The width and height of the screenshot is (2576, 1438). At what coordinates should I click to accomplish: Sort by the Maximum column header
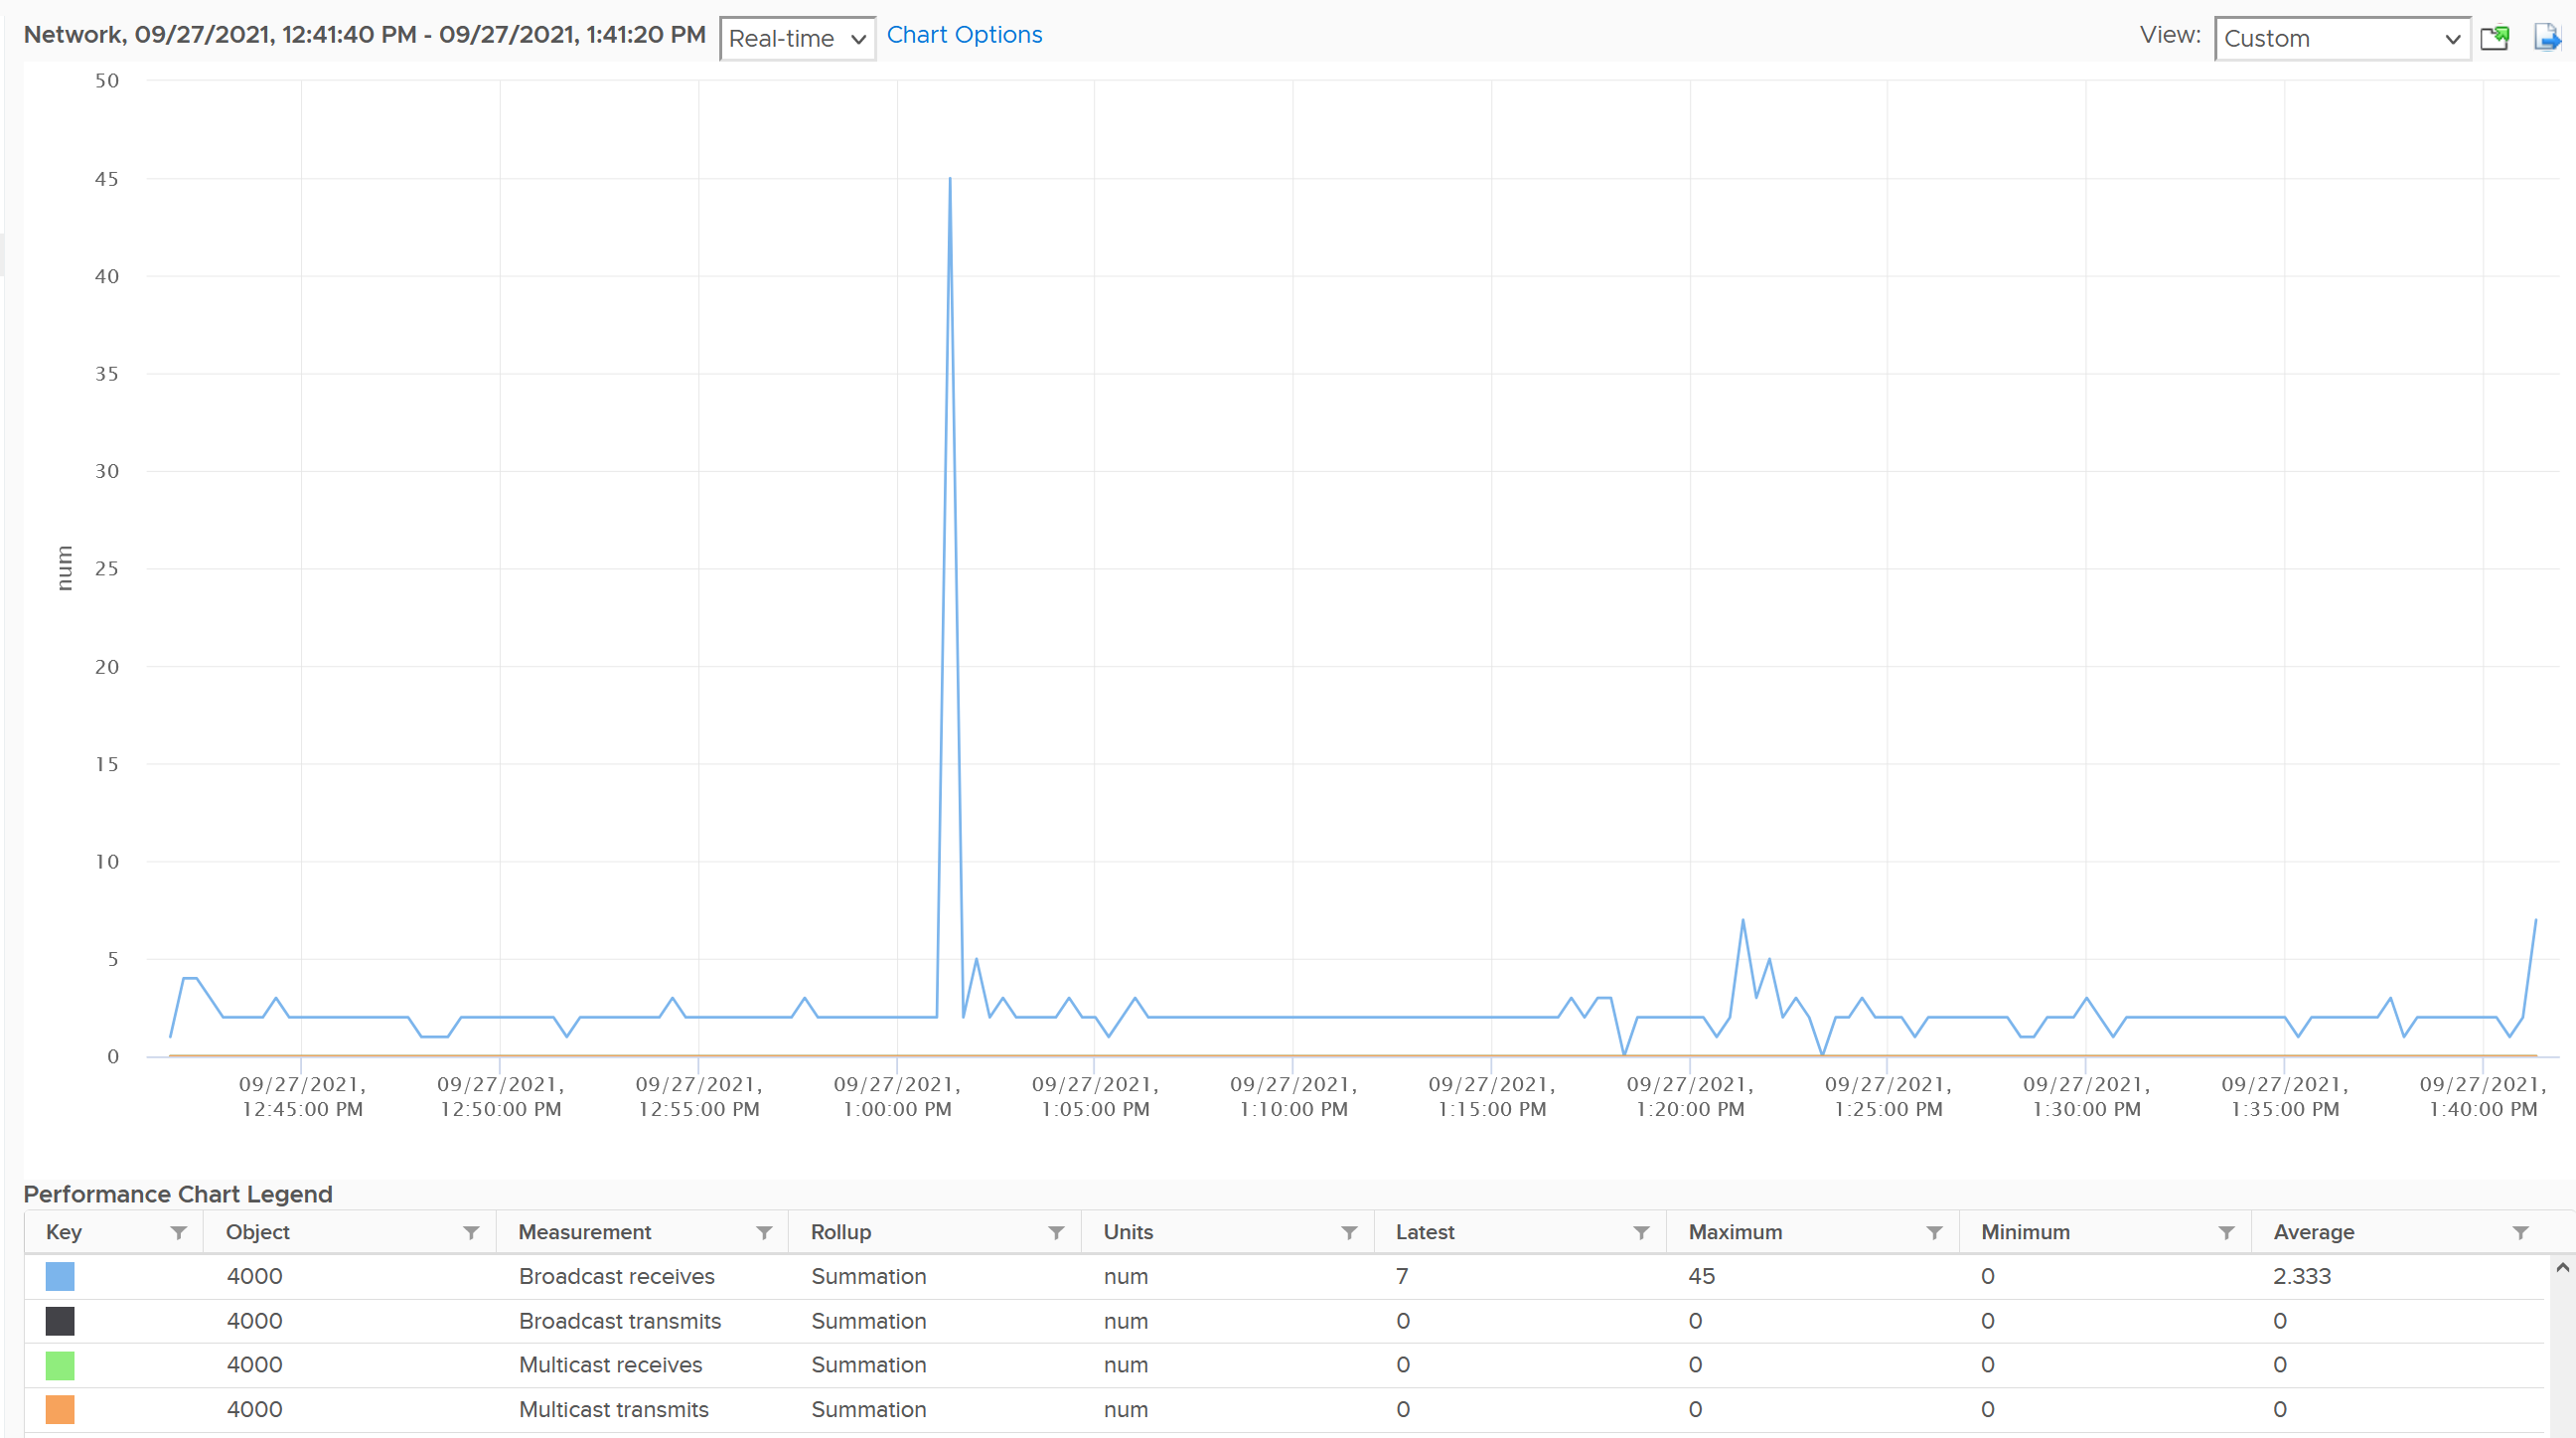click(x=1735, y=1232)
